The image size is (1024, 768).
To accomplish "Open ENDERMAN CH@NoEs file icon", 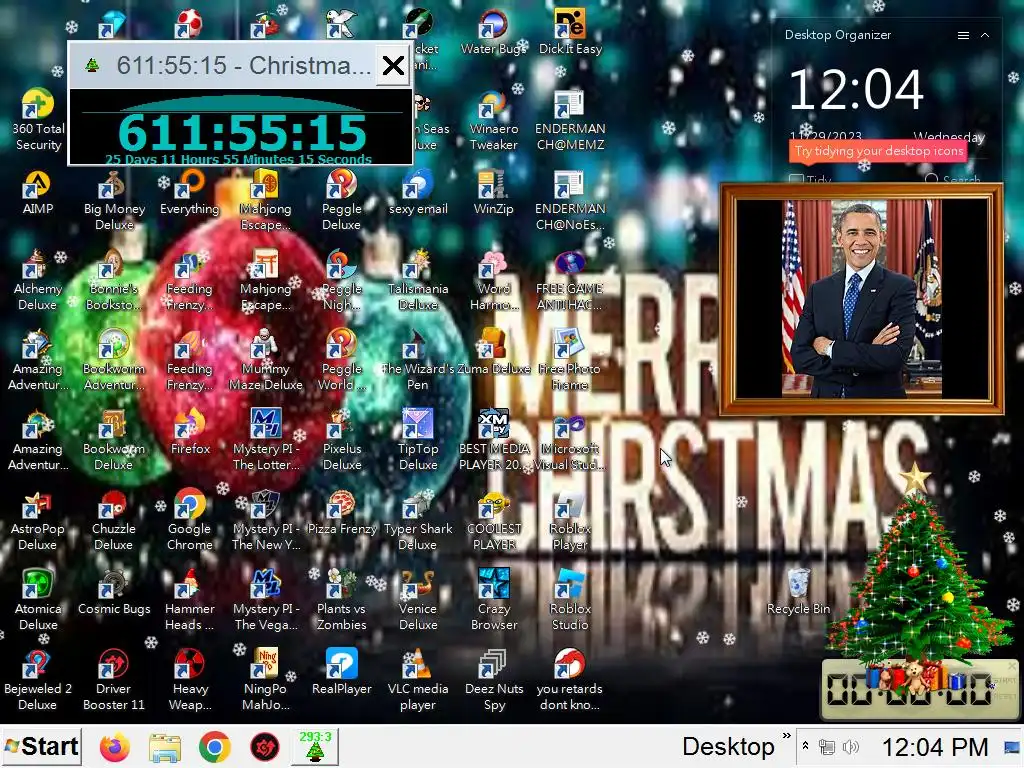I will tap(570, 200).
